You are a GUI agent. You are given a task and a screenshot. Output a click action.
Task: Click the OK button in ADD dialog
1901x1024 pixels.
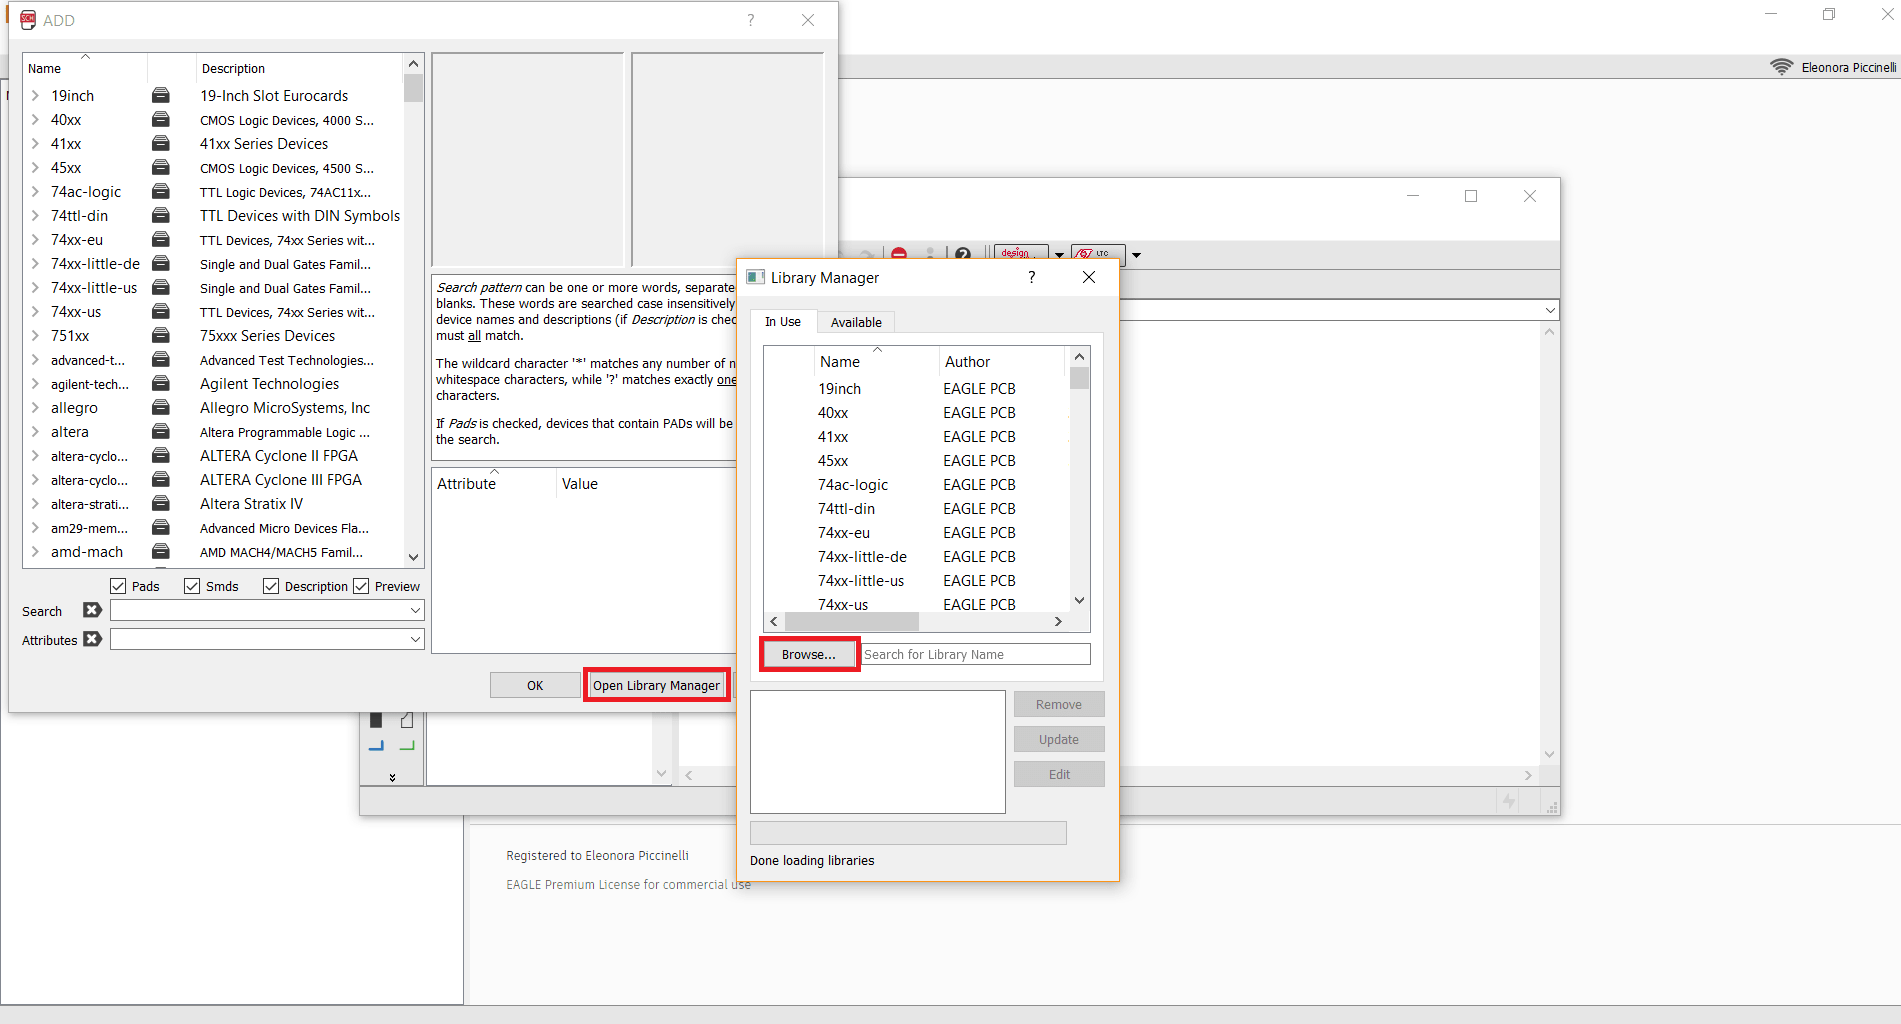pyautogui.click(x=535, y=685)
